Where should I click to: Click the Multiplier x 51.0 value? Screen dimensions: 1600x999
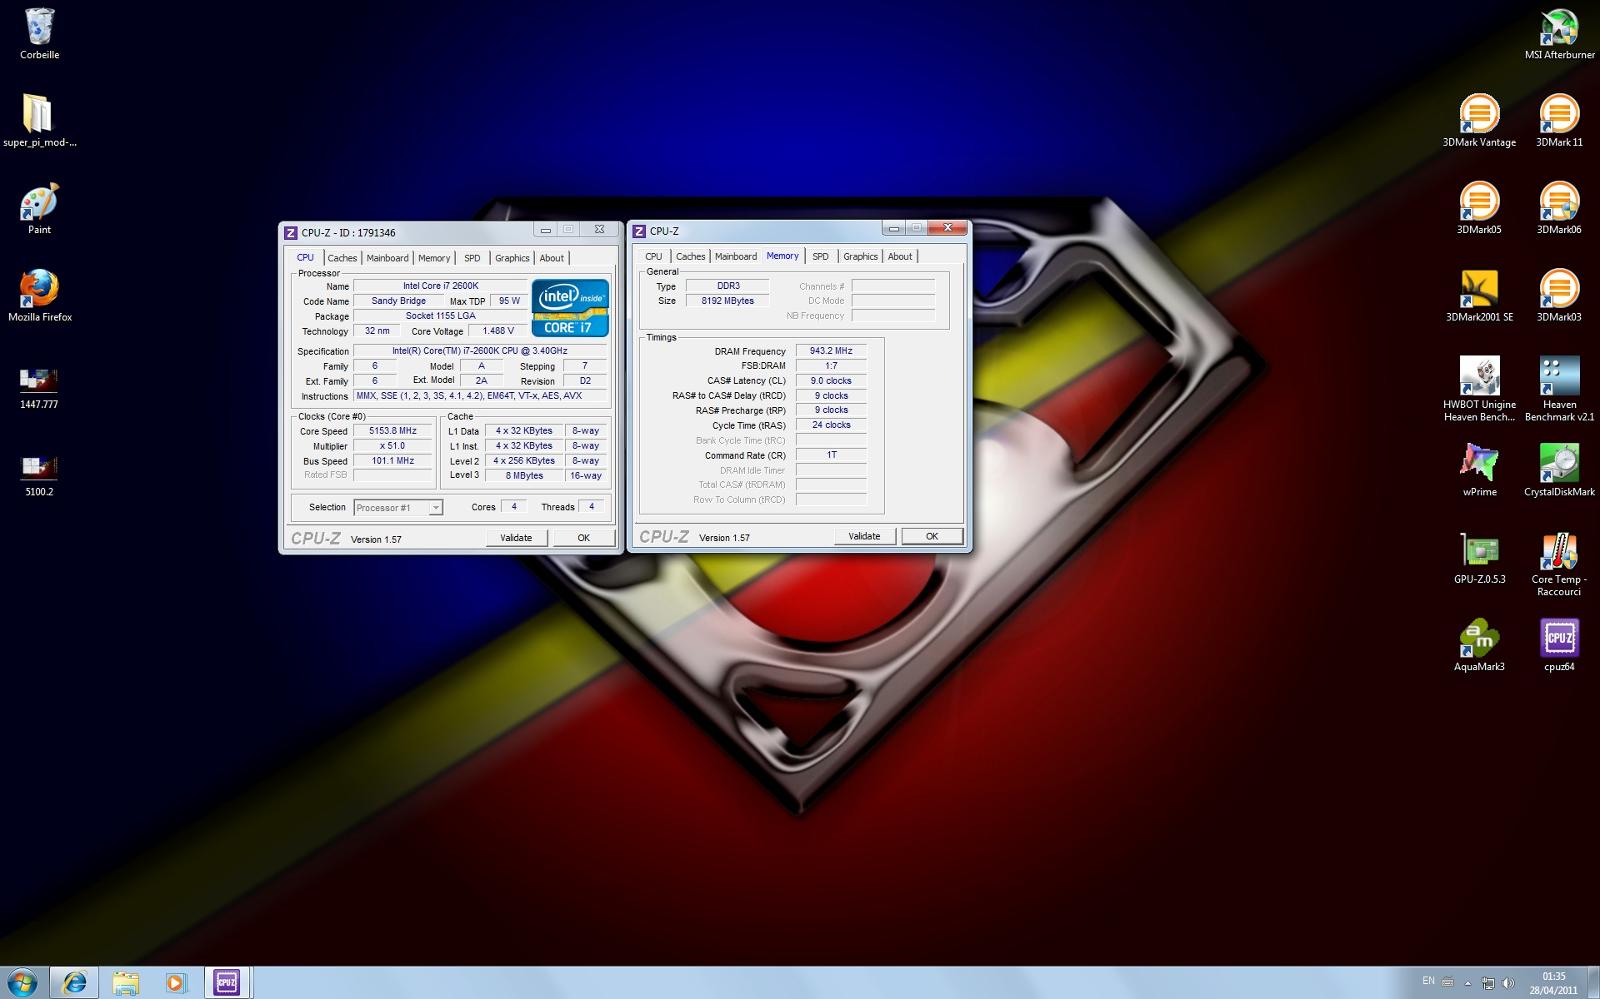393,446
